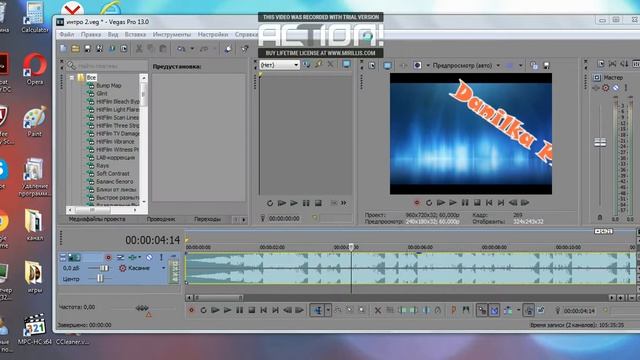Click the Open folder icon in main toolbar
The width and height of the screenshot is (640, 360).
(x=76, y=49)
